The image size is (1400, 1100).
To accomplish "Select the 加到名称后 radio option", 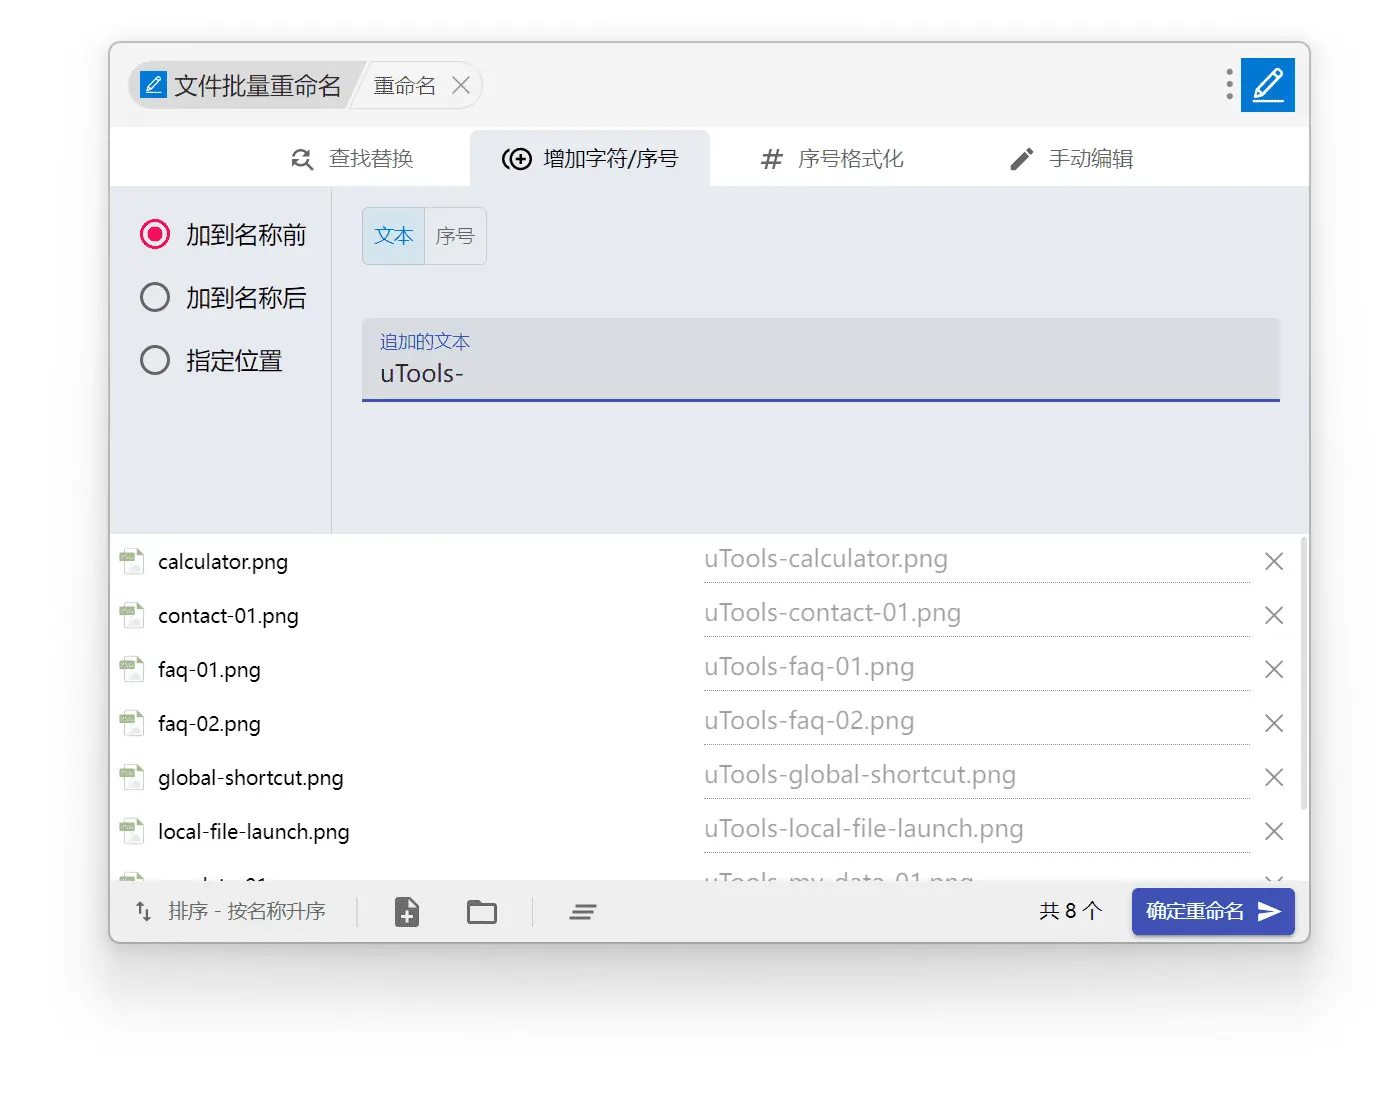I will pos(155,298).
